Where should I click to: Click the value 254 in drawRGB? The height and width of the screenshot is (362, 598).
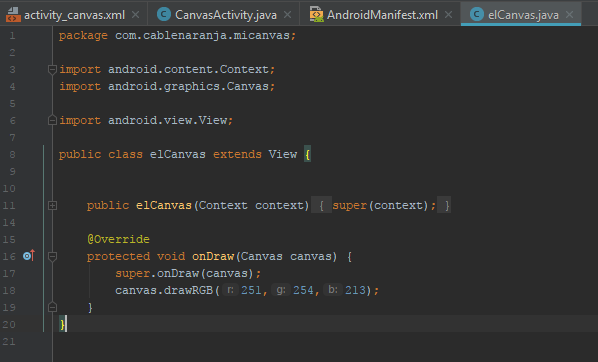pos(303,290)
